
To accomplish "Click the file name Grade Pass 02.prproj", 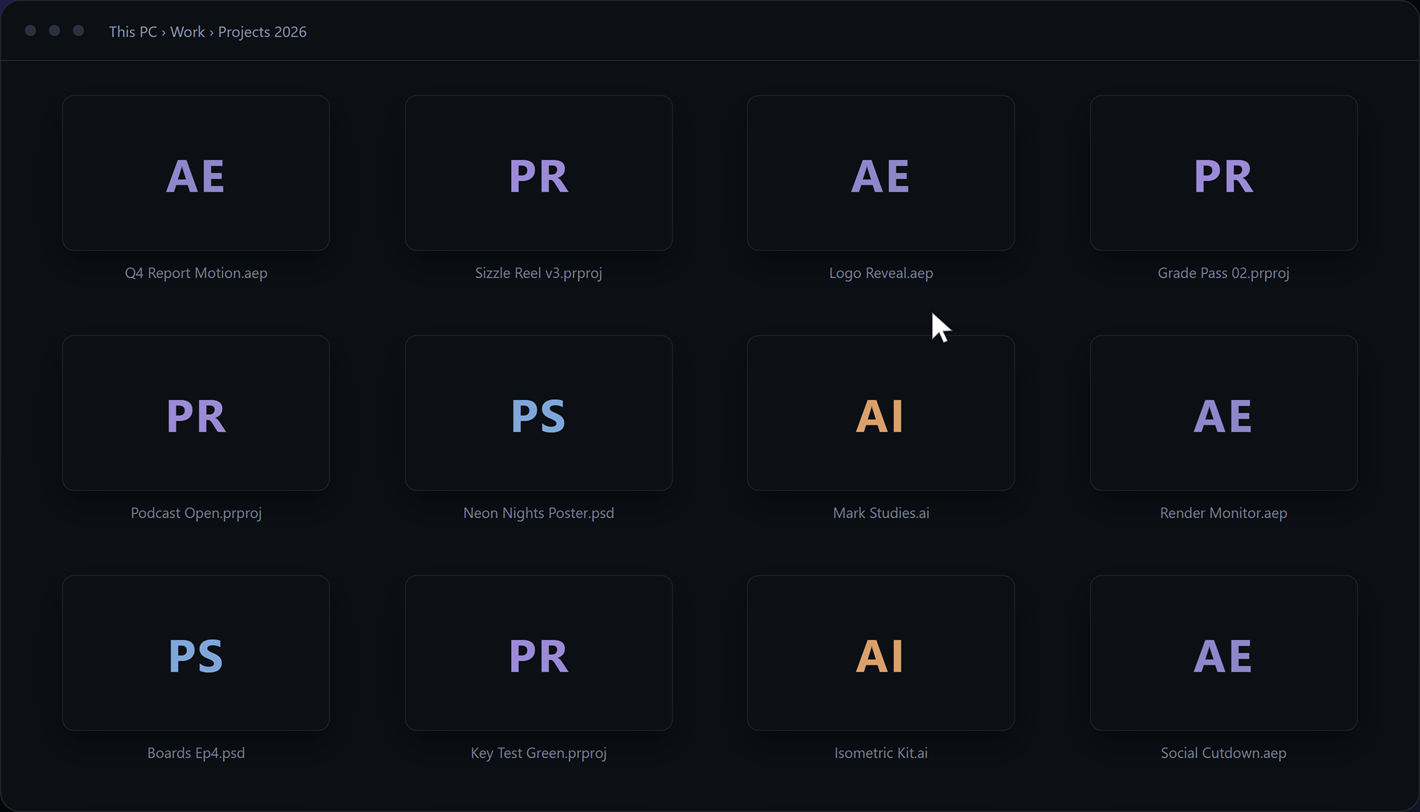I will 1224,273.
